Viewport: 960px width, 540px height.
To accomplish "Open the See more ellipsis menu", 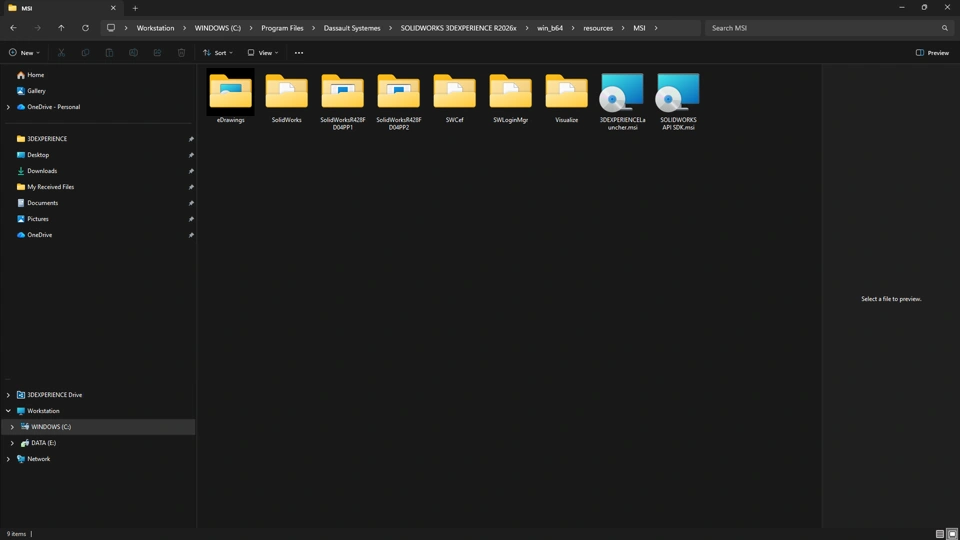I will 299,53.
